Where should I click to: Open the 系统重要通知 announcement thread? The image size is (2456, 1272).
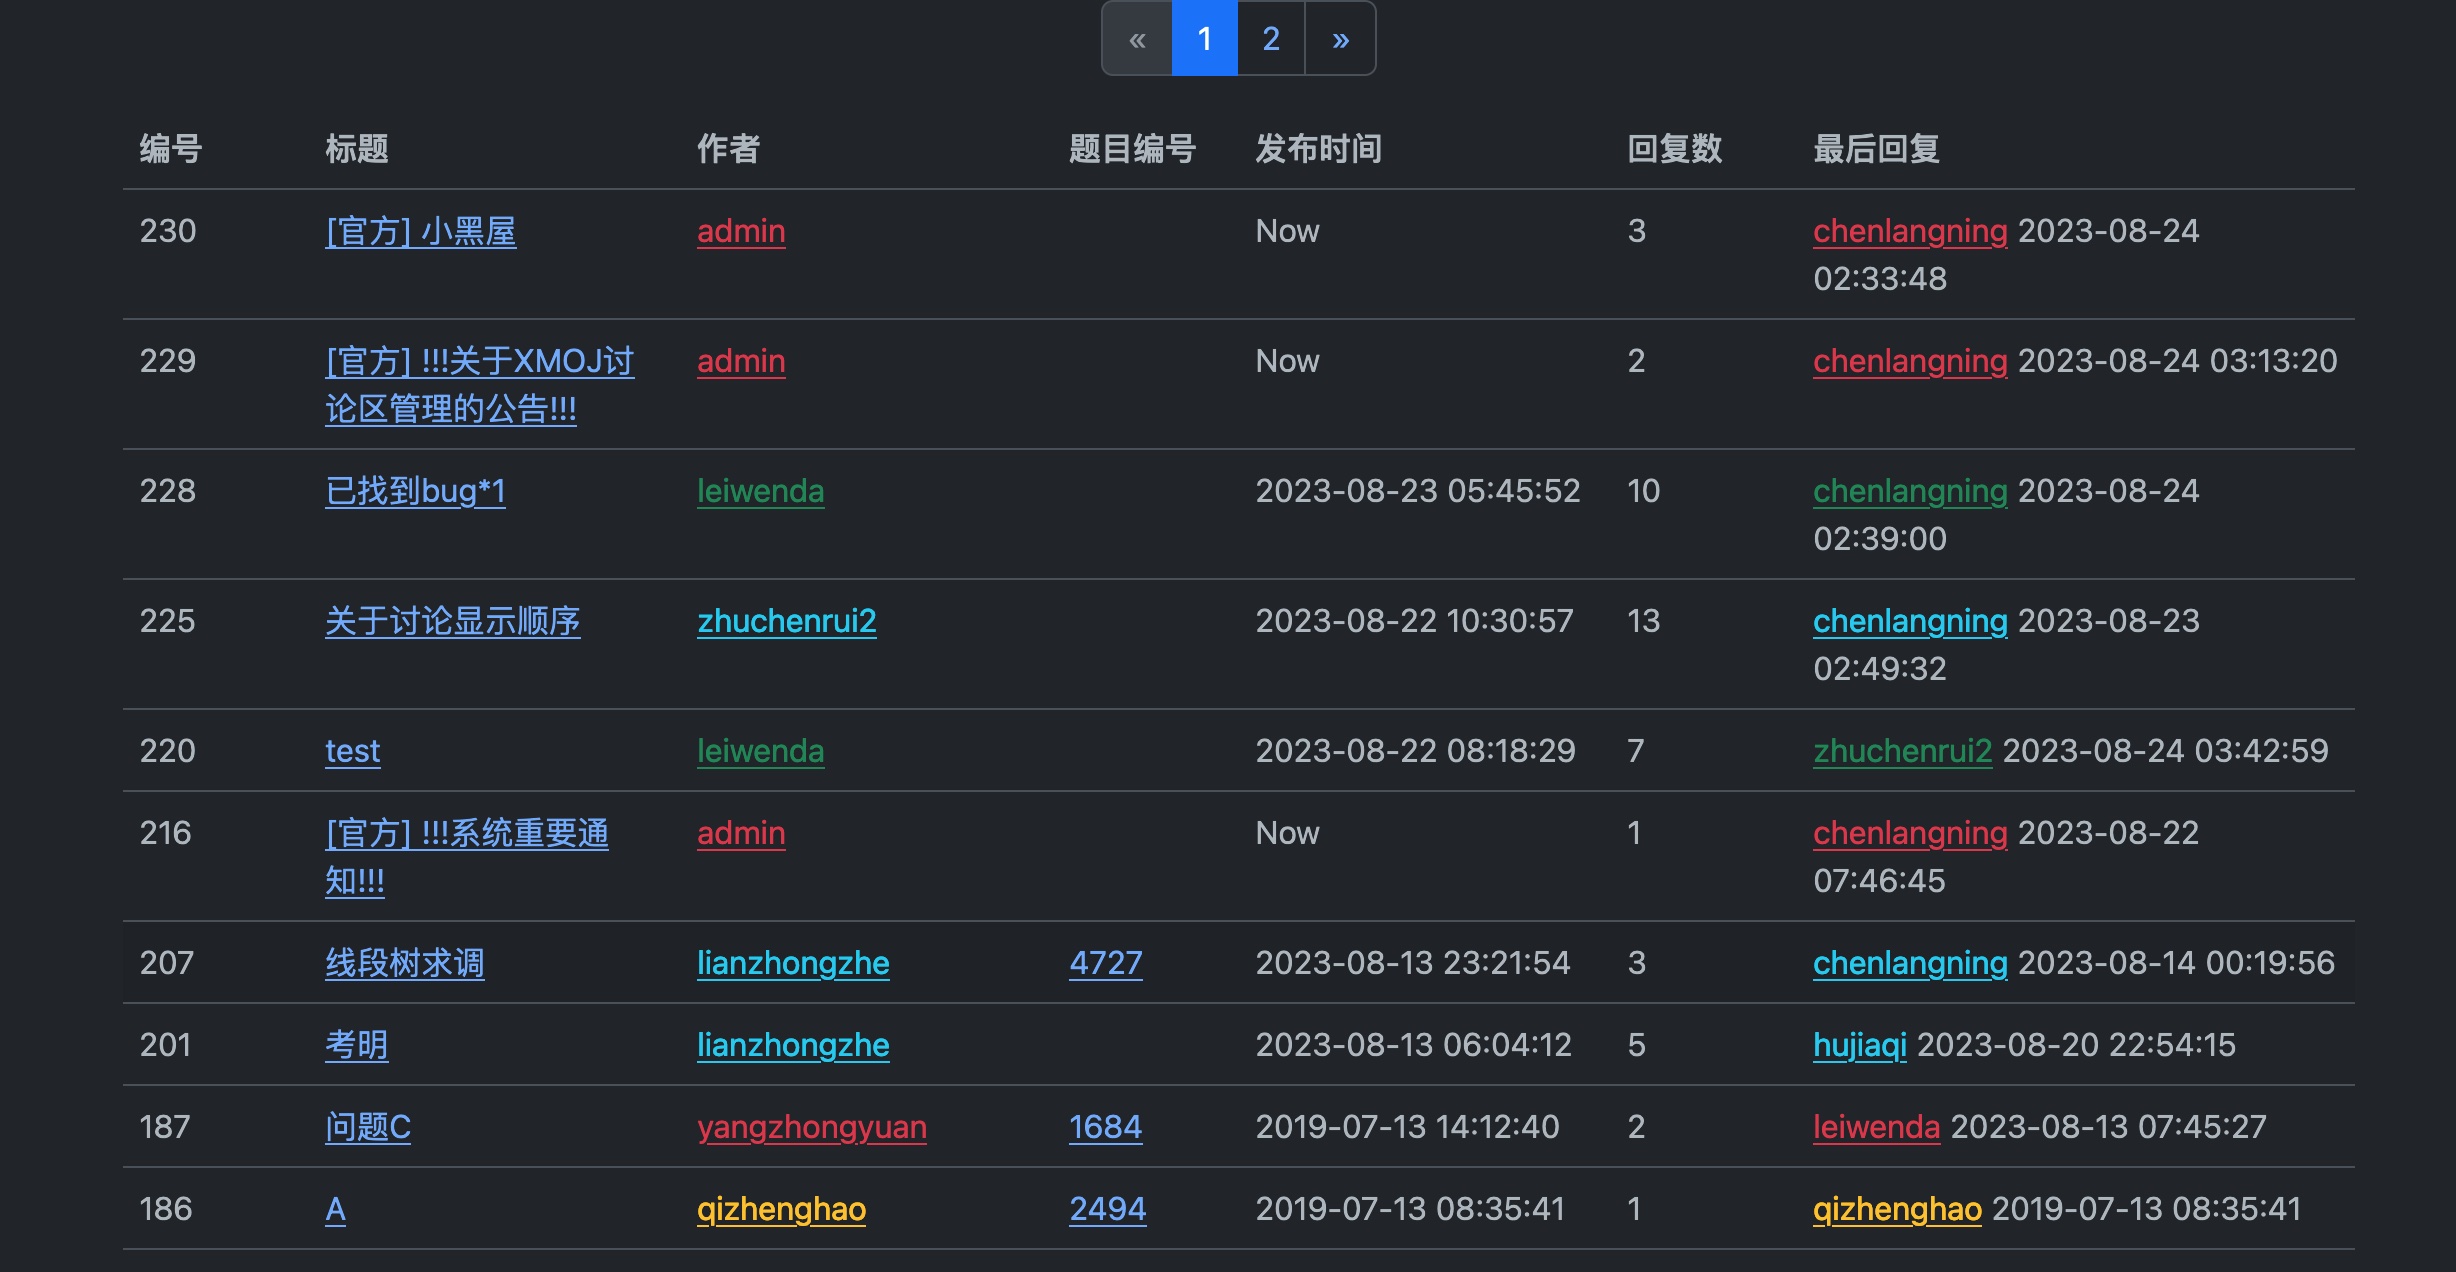click(469, 857)
